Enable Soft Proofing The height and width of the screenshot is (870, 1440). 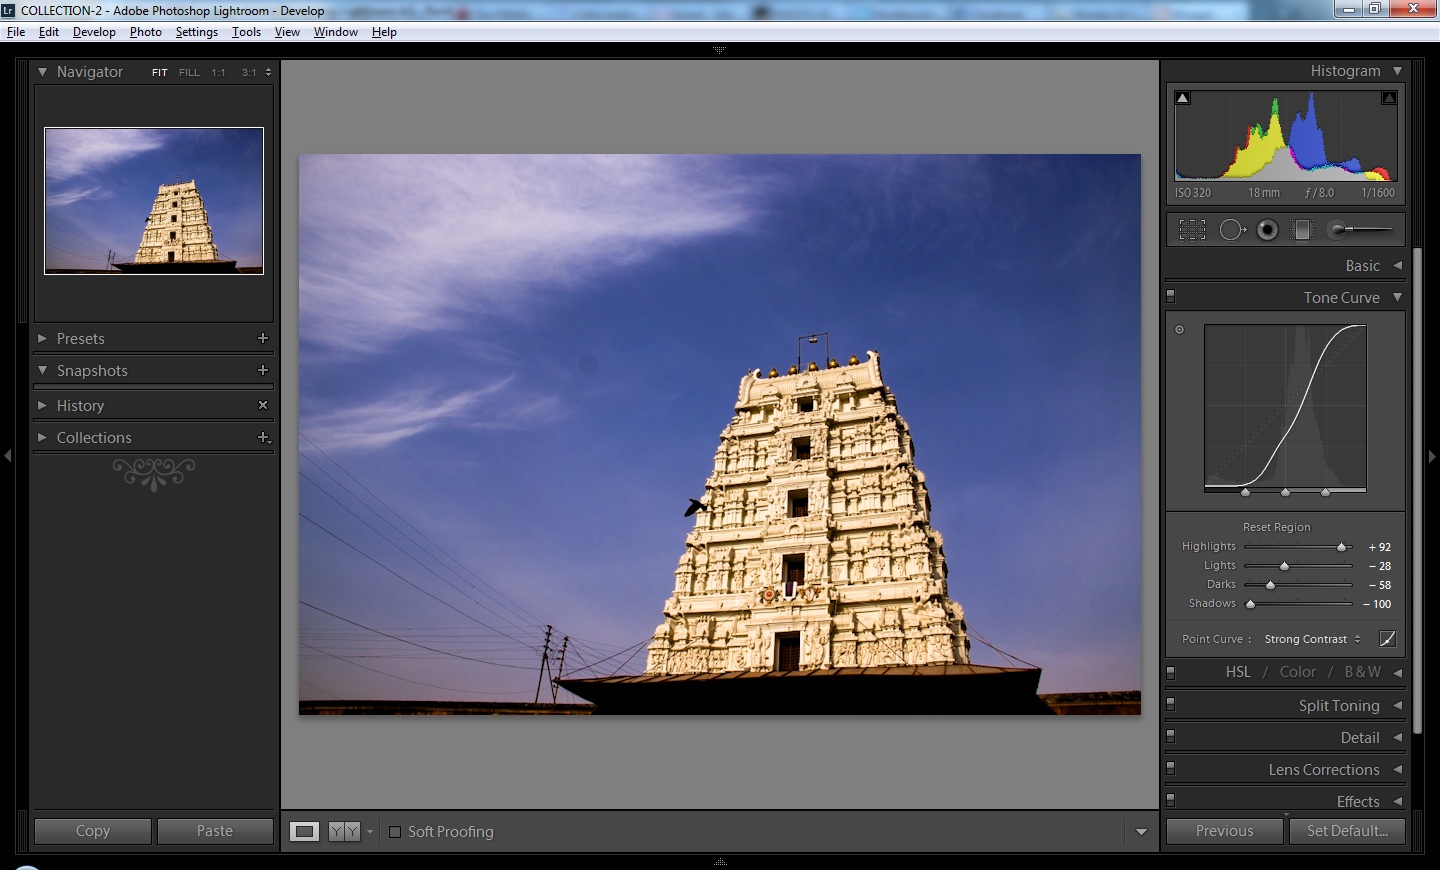click(395, 831)
